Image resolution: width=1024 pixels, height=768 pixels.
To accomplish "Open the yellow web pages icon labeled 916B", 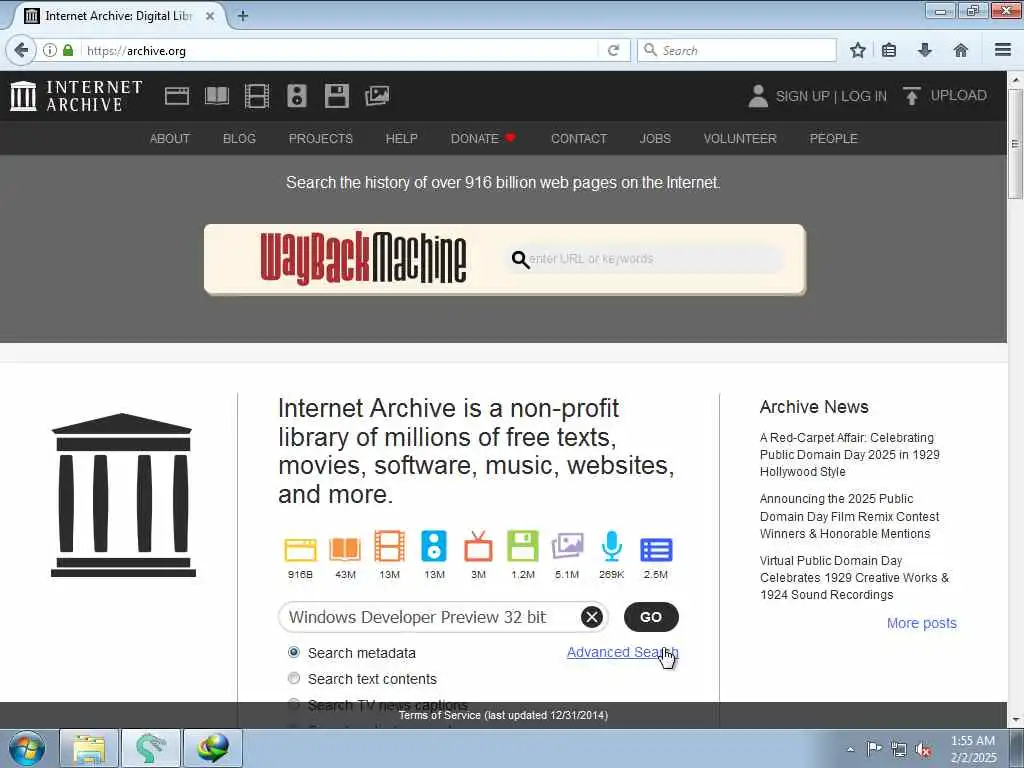I will [300, 549].
